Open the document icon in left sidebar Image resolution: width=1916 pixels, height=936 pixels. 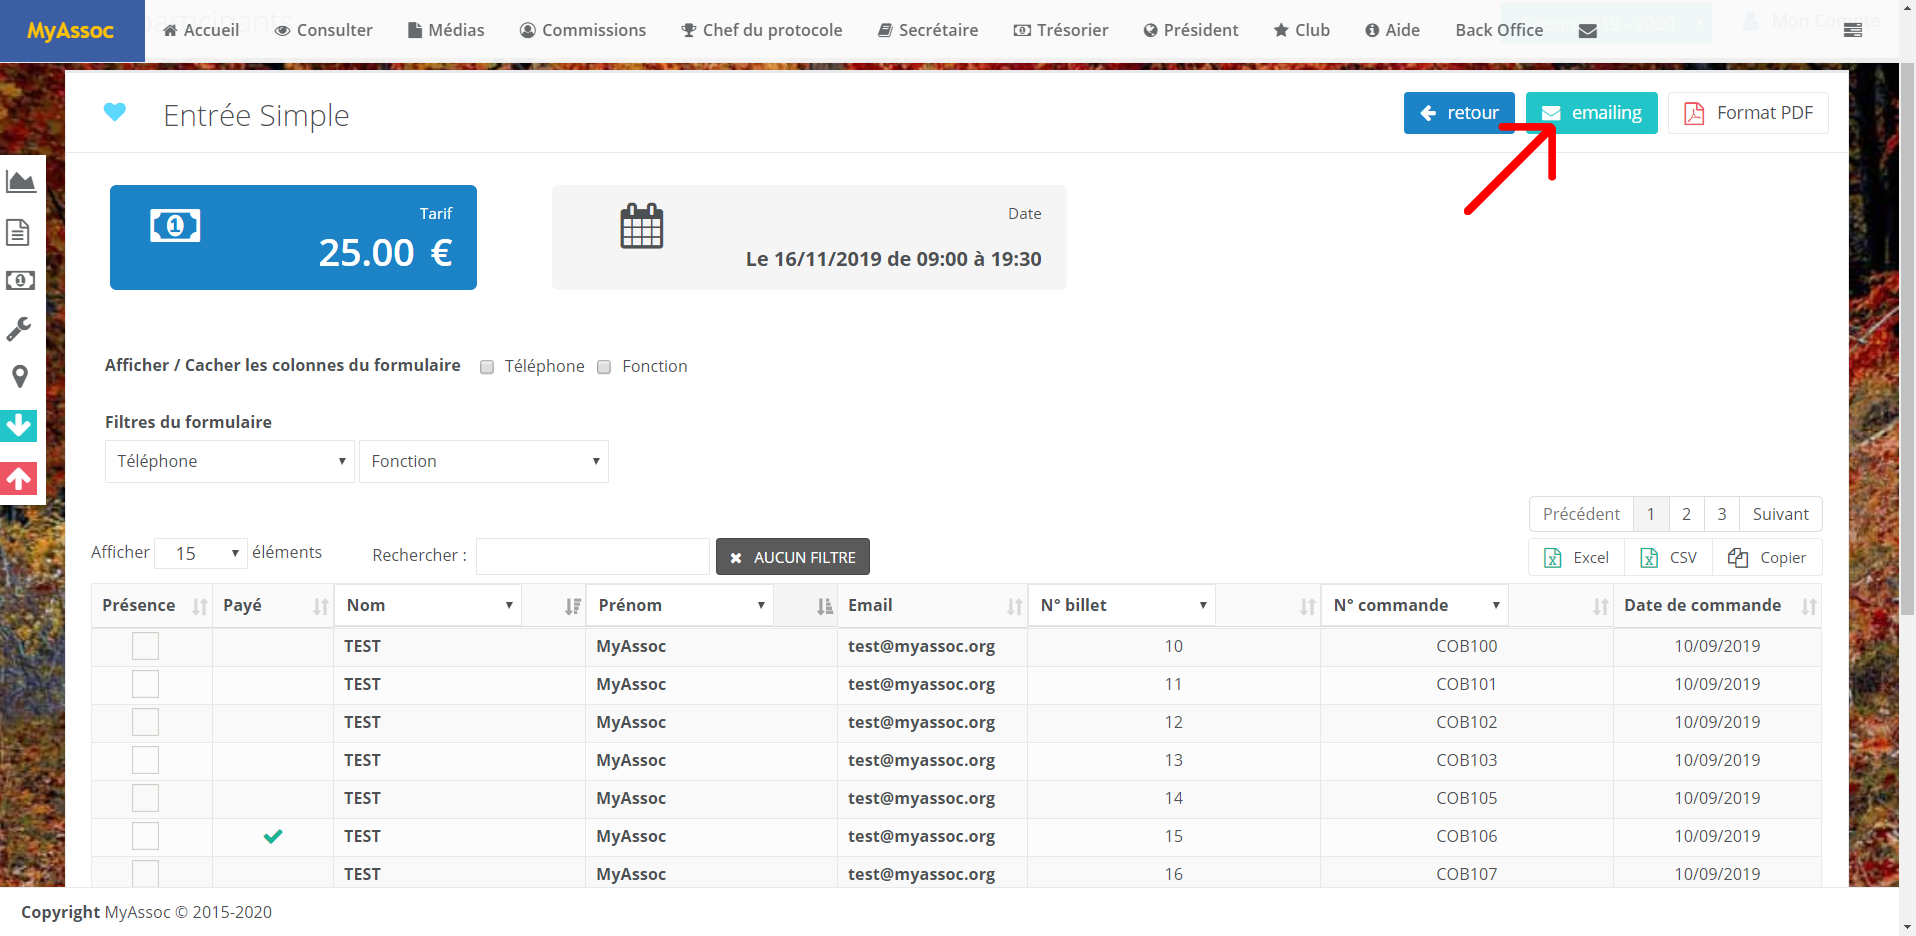(x=18, y=232)
